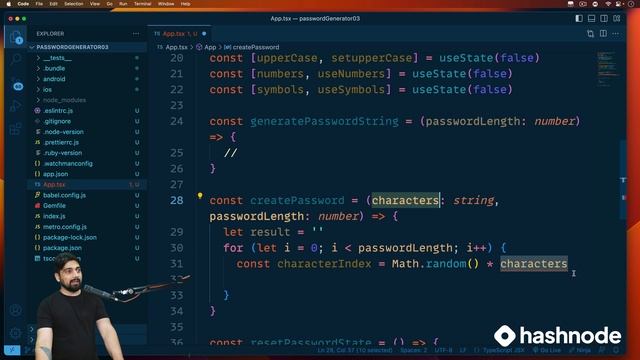Viewport: 640px width, 360px height.
Task: Open the Run and Debug view
Action: [x=16, y=106]
